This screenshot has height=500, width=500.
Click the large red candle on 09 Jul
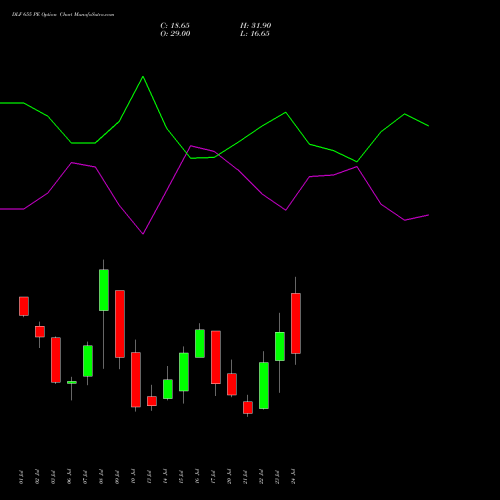tap(120, 324)
